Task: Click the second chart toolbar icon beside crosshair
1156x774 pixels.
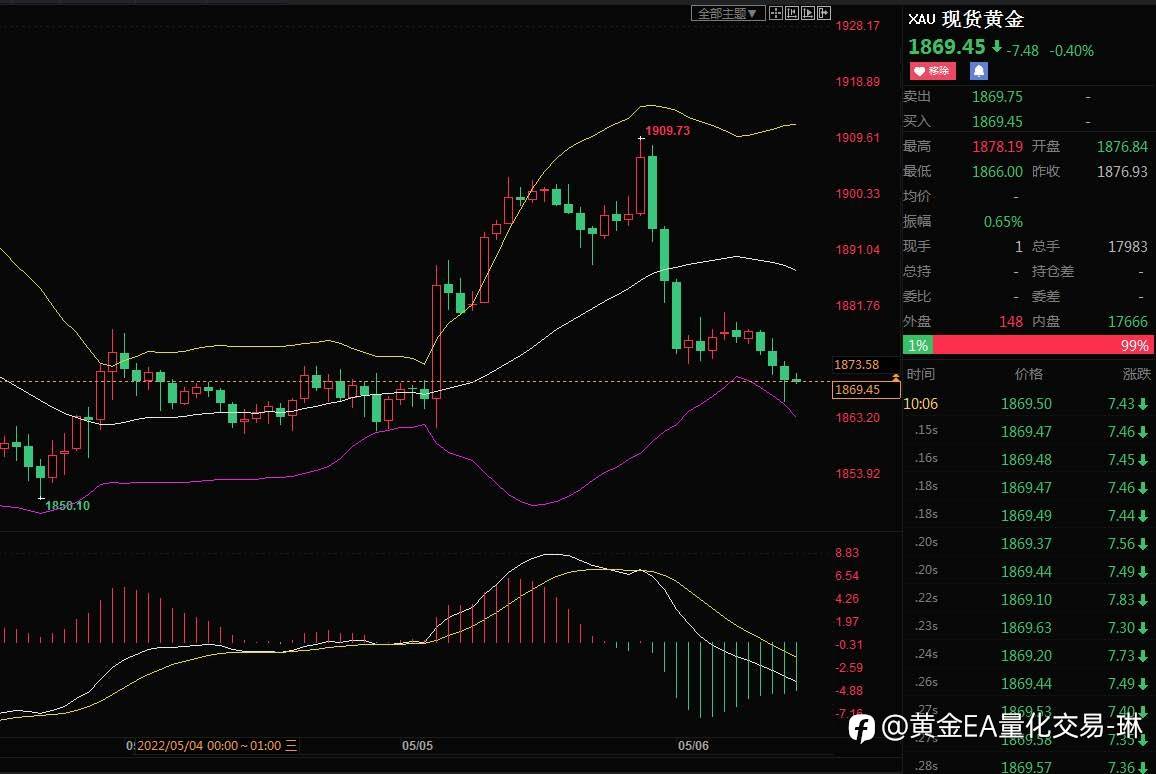Action: coord(792,13)
